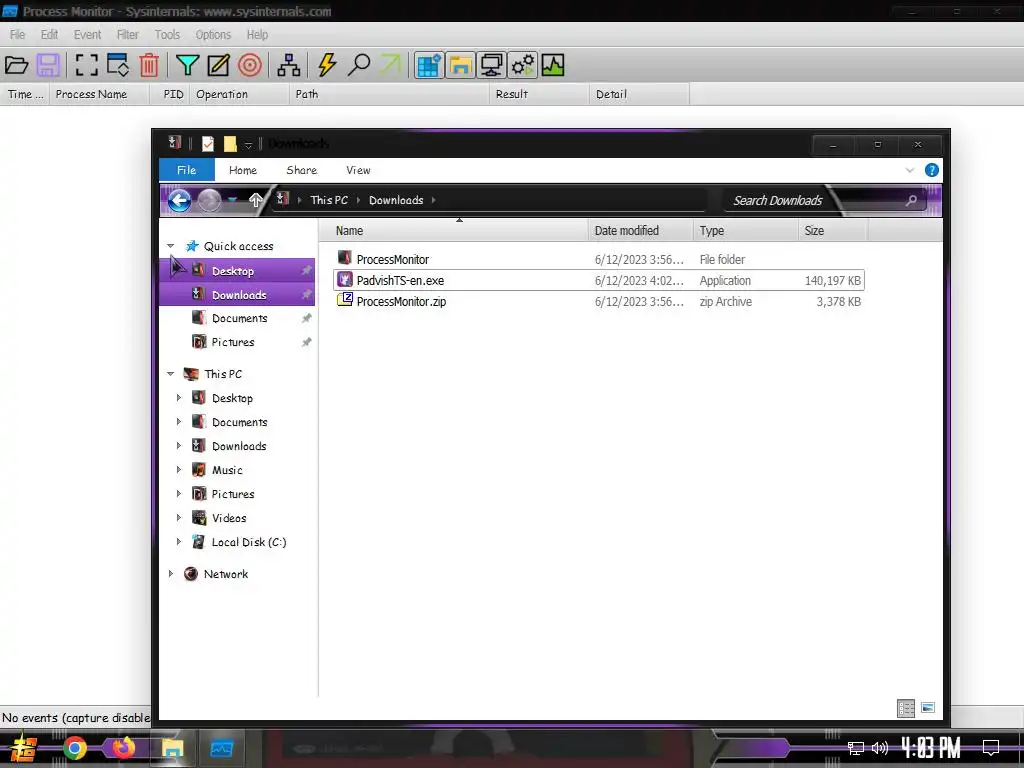Screen dimensions: 1024x768
Task: Click the Clear trash icon in Process Monitor
Action: click(x=149, y=65)
